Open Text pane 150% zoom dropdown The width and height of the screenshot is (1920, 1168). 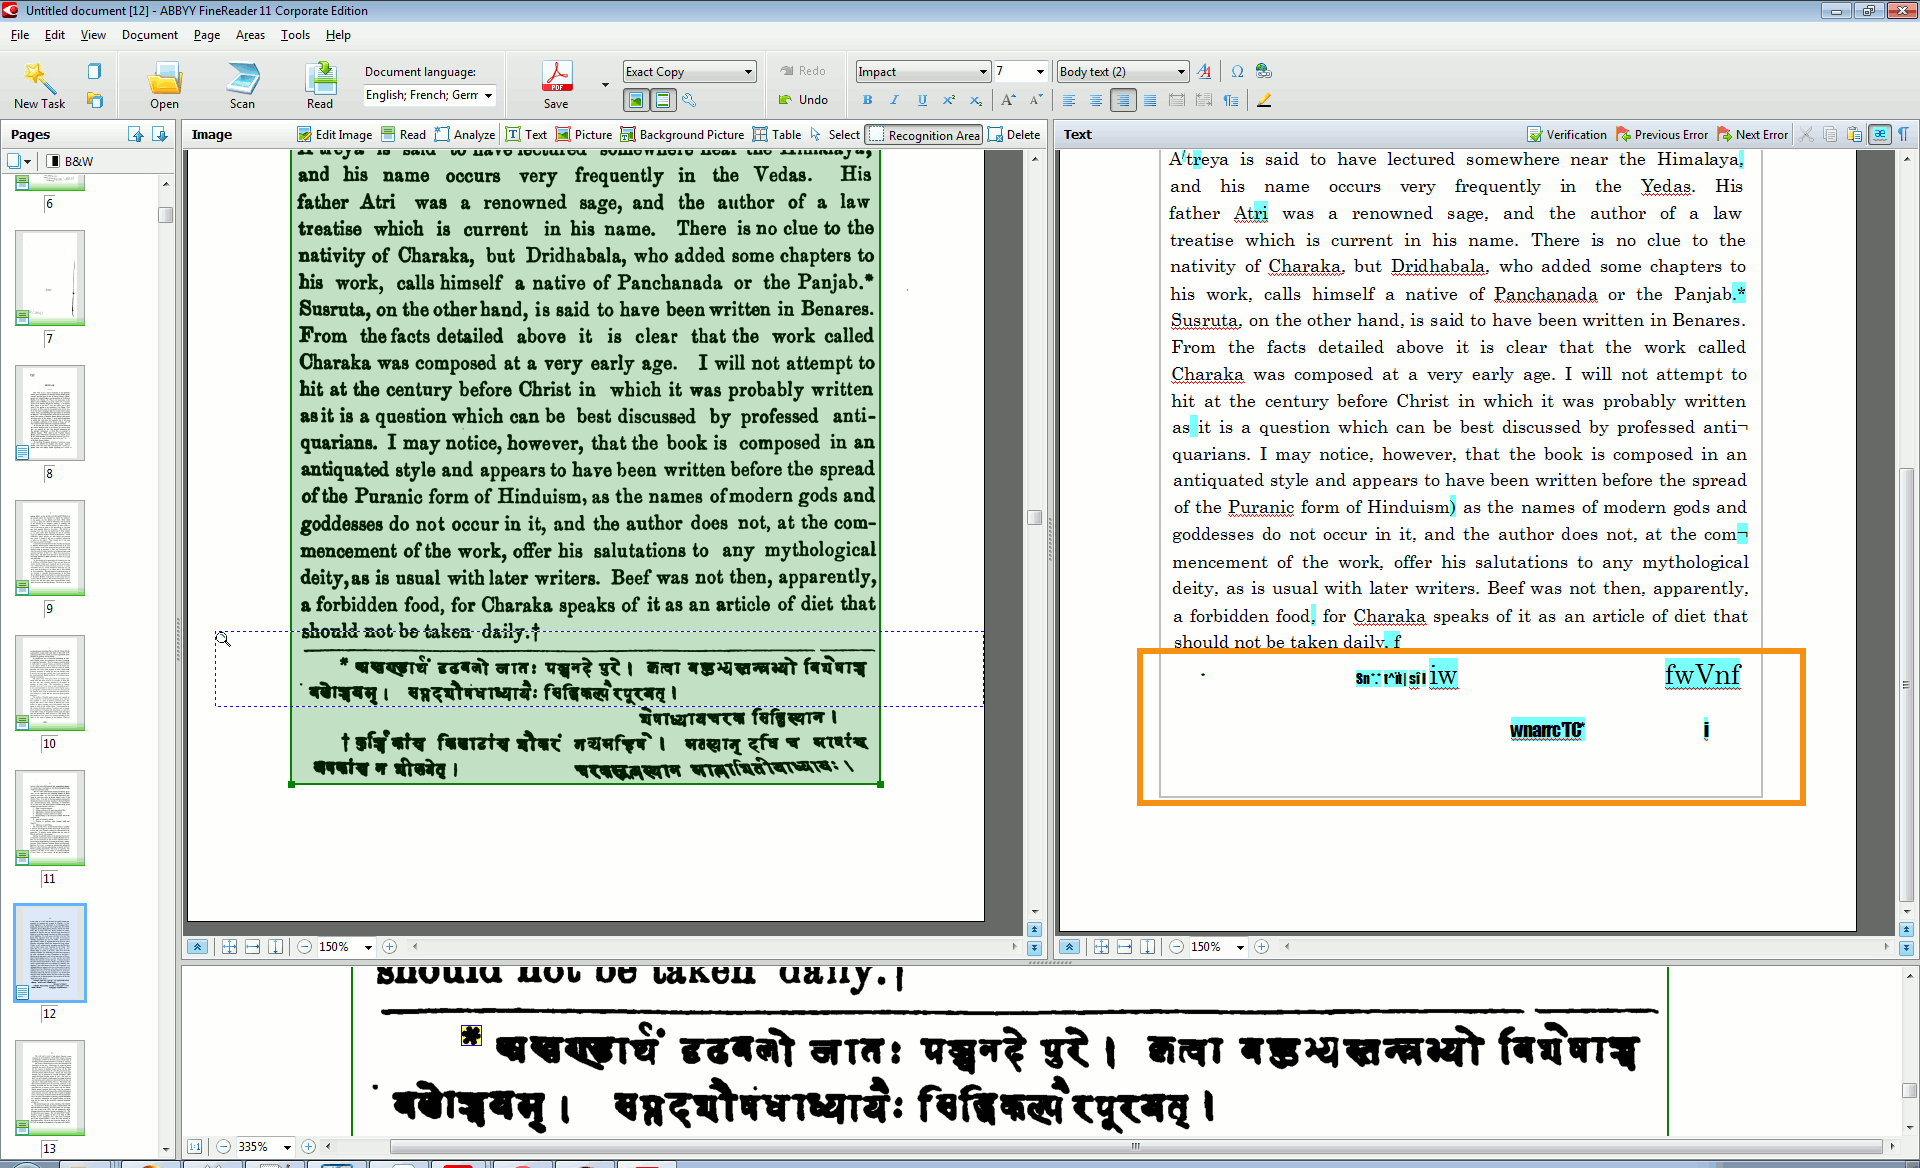click(1240, 947)
